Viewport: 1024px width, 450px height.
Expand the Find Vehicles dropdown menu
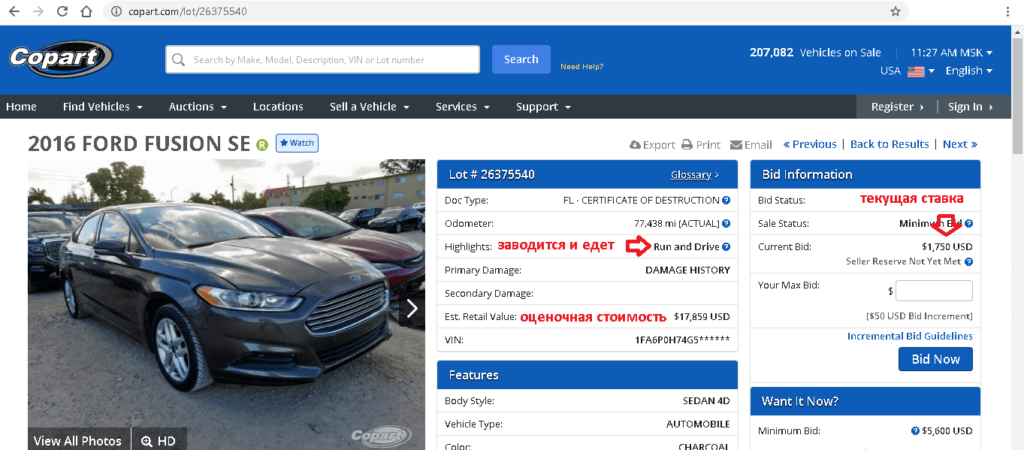tap(103, 107)
